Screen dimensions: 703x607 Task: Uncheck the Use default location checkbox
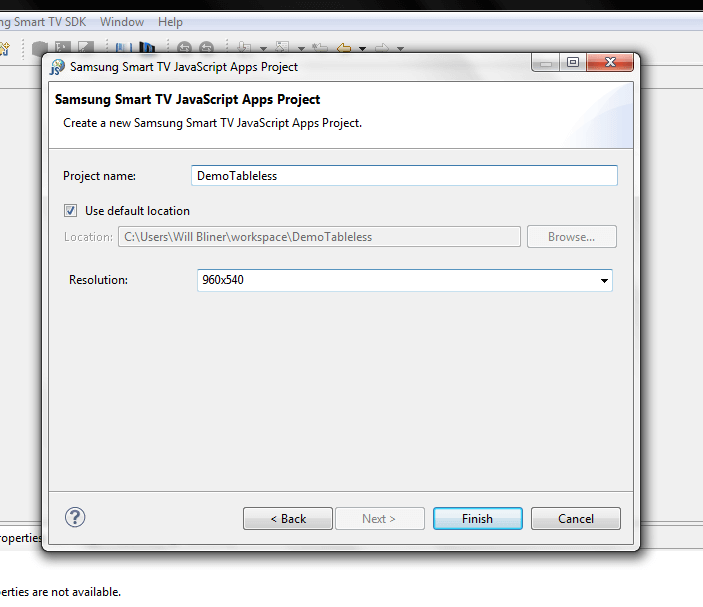tap(70, 210)
